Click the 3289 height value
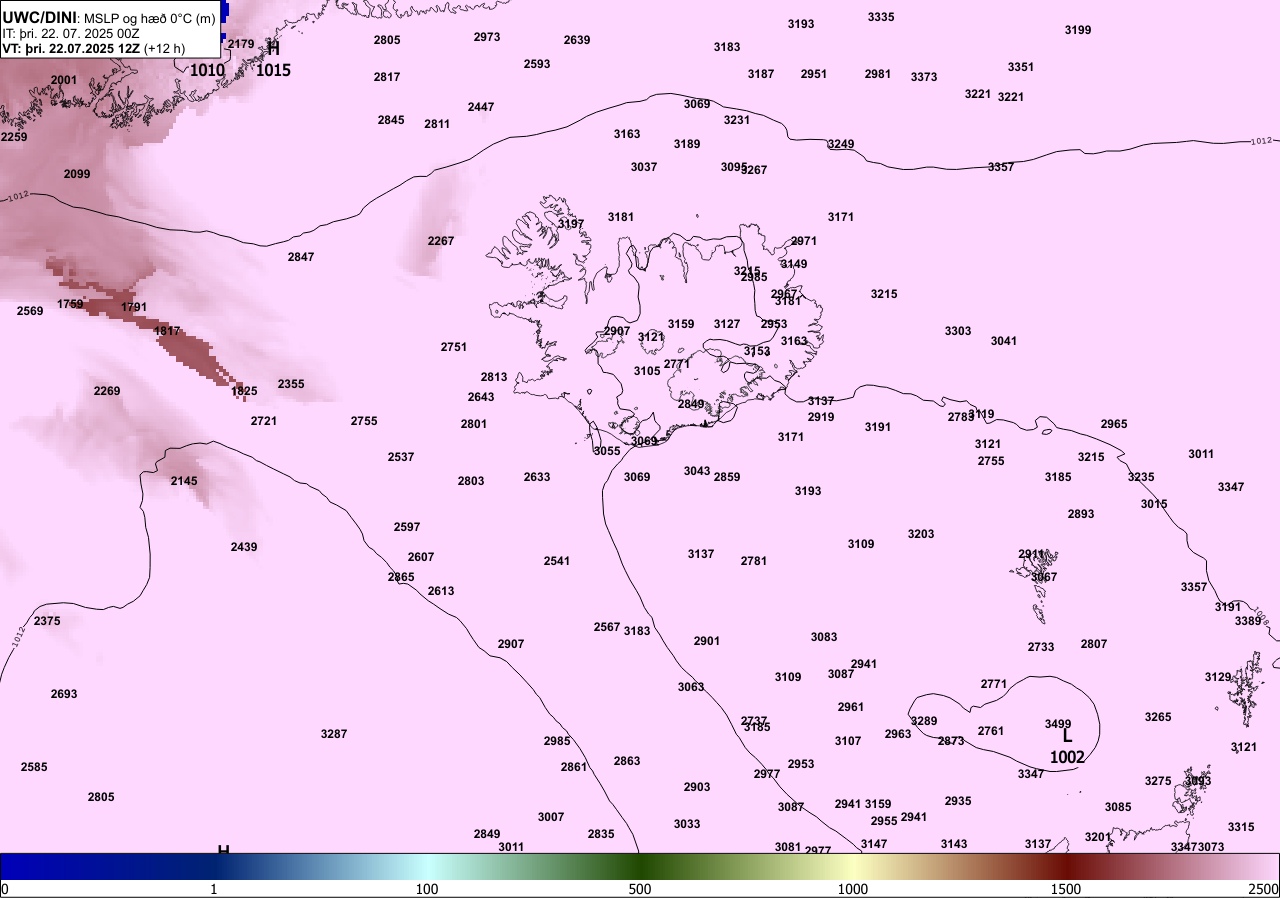Viewport: 1280px width, 898px height. (924, 721)
